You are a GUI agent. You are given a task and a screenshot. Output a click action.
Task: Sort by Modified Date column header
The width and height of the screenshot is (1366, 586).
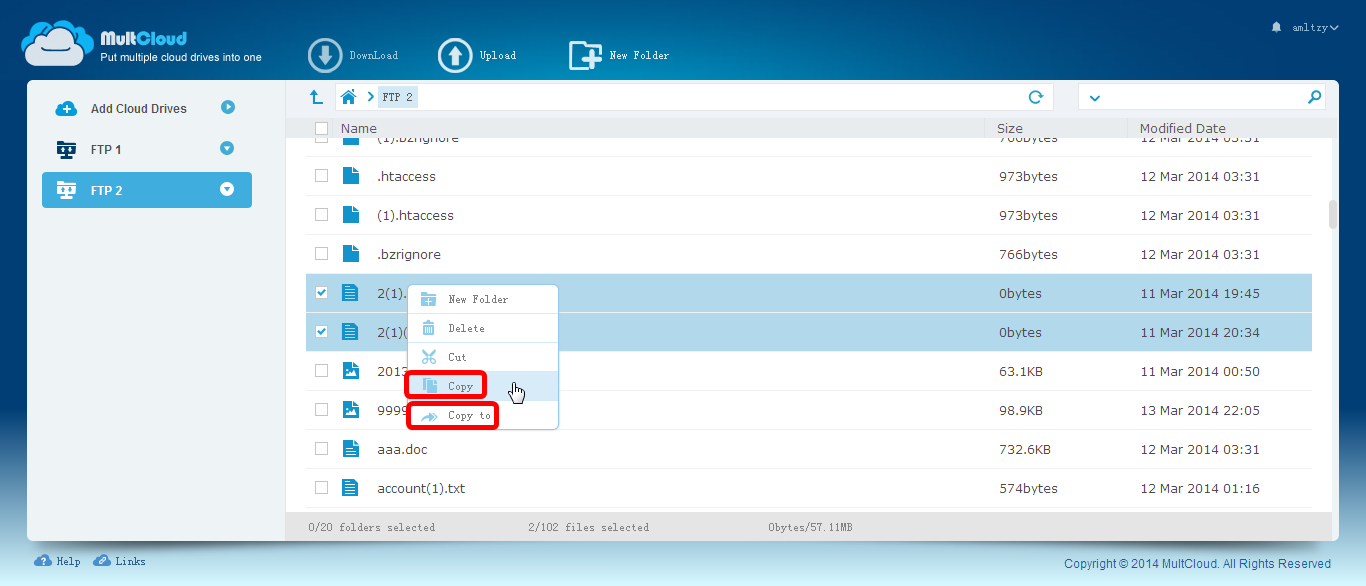[1183, 128]
